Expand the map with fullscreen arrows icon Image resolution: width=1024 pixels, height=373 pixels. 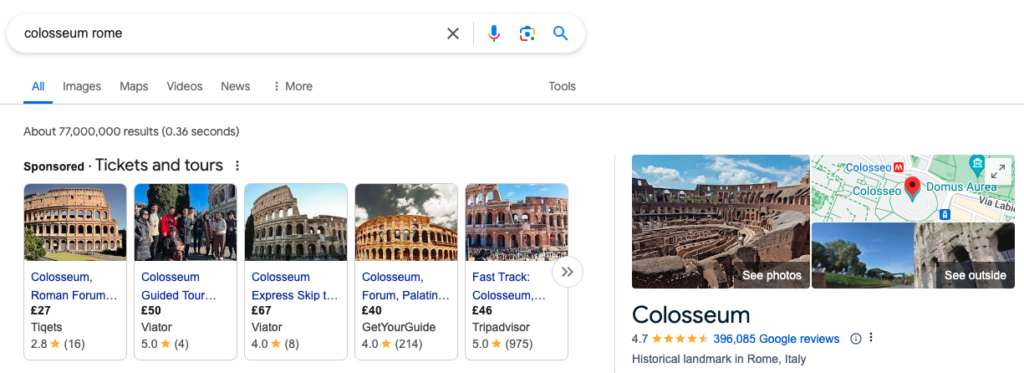coord(998,172)
